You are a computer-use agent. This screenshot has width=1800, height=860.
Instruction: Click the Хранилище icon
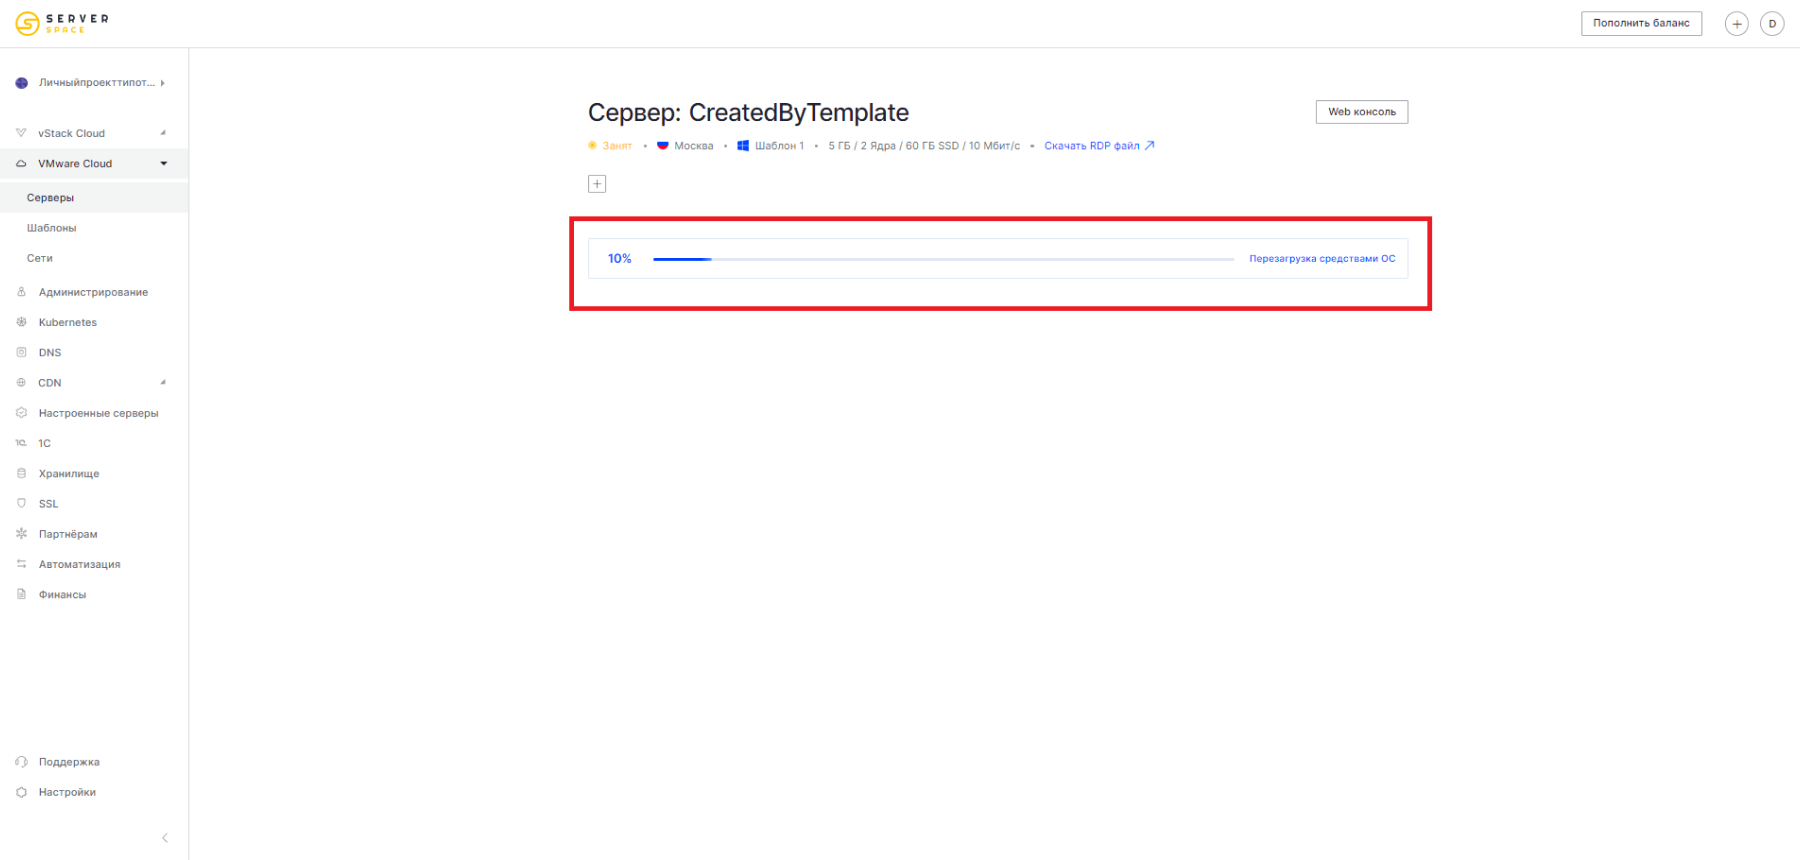(21, 473)
